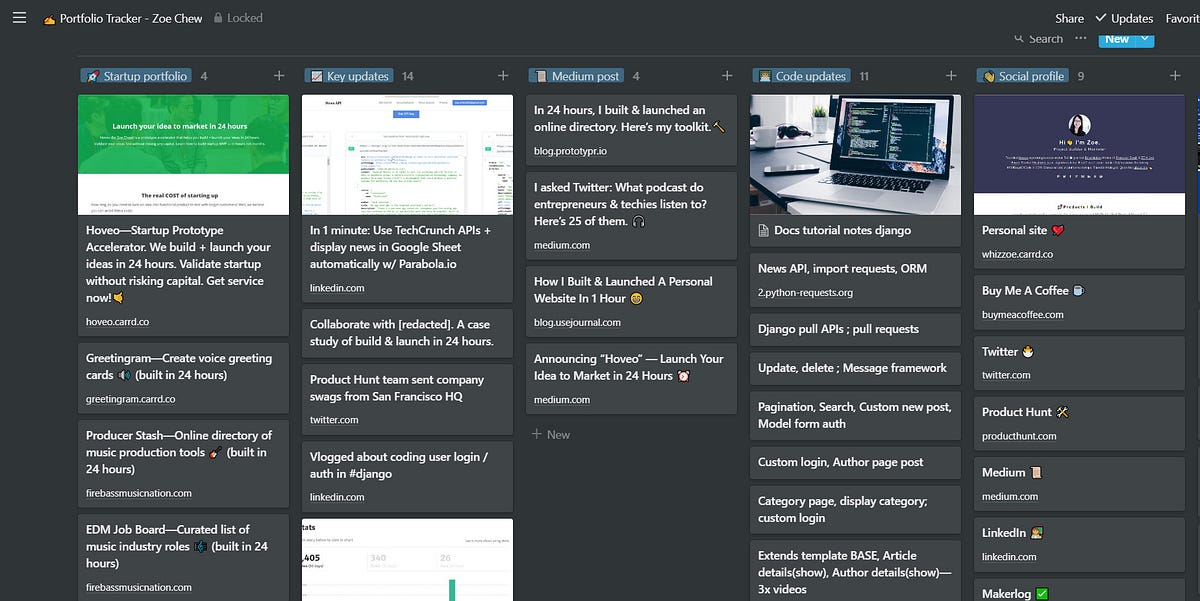Open the I asked Twitter podcast card
The image size is (1200, 601).
click(633, 215)
